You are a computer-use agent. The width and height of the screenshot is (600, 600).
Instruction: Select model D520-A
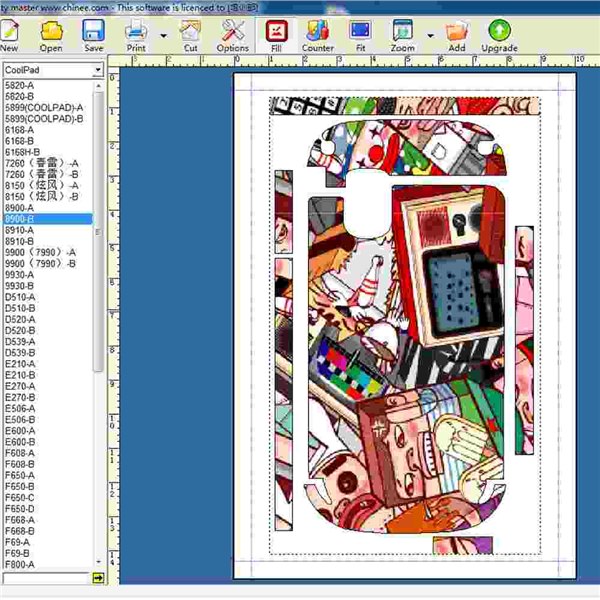coord(20,319)
